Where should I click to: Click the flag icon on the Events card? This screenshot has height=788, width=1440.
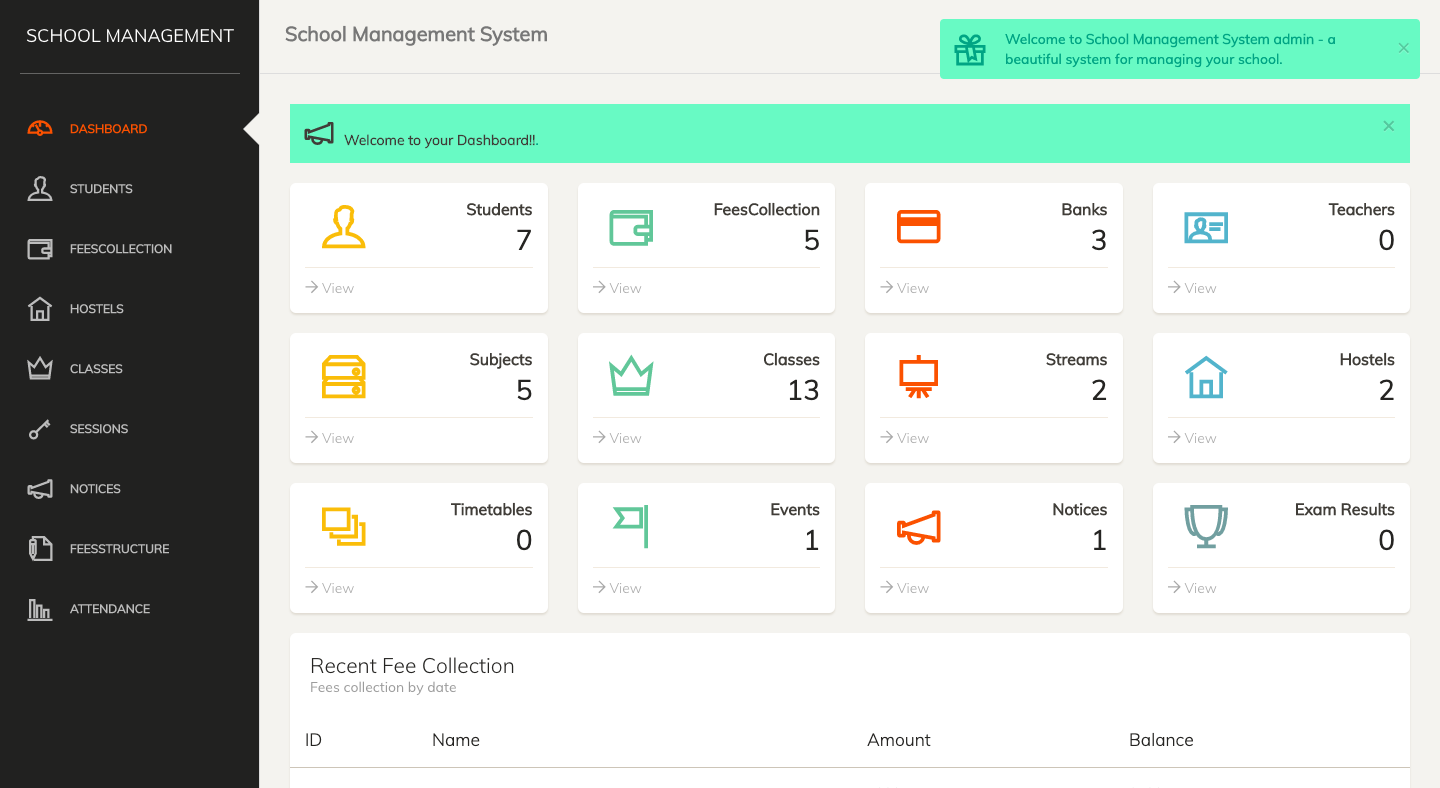tap(631, 527)
